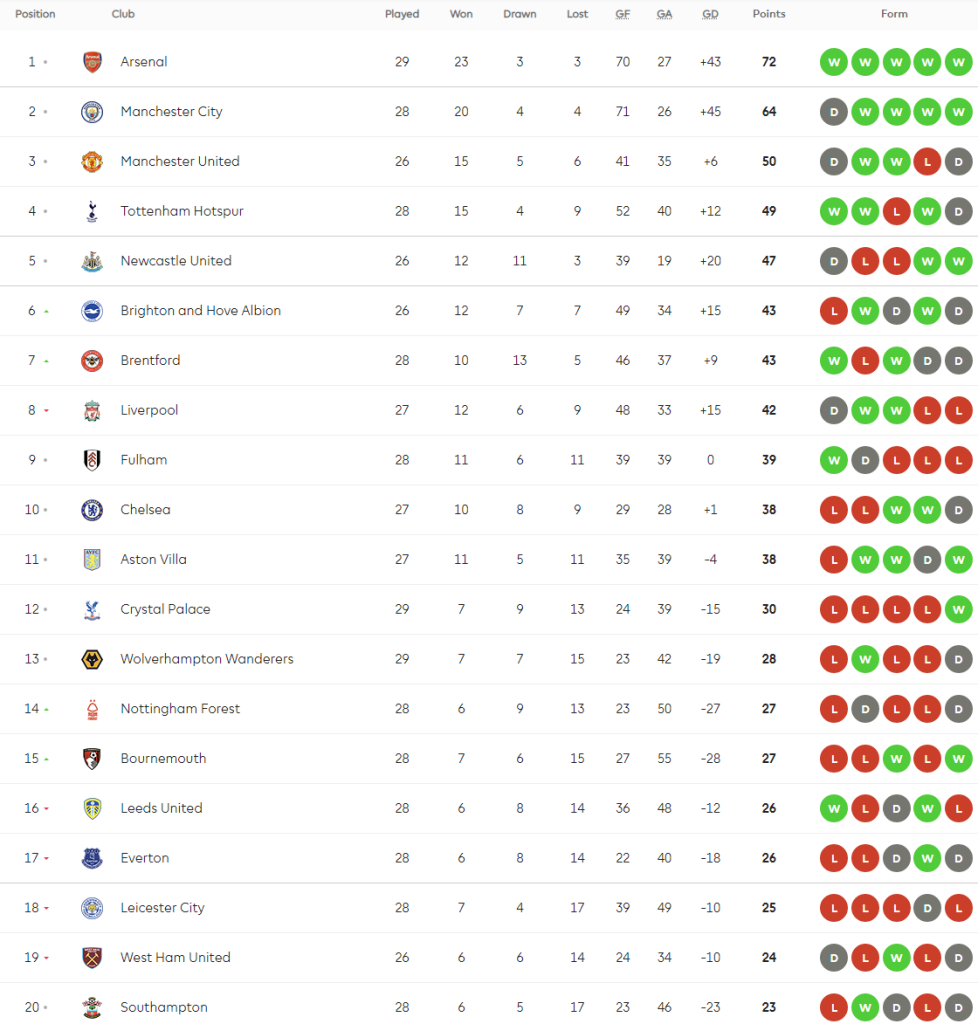Click the Tottenham Hotspur crest icon
The height and width of the screenshot is (1024, 978).
coord(92,211)
